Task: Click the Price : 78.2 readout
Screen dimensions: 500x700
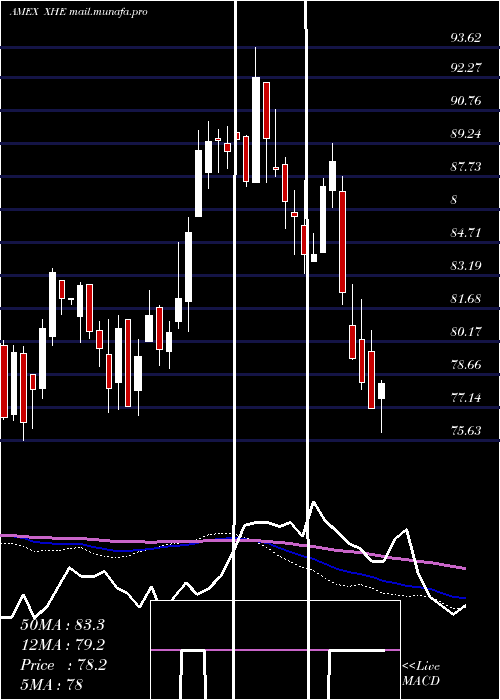Action: 63,665
